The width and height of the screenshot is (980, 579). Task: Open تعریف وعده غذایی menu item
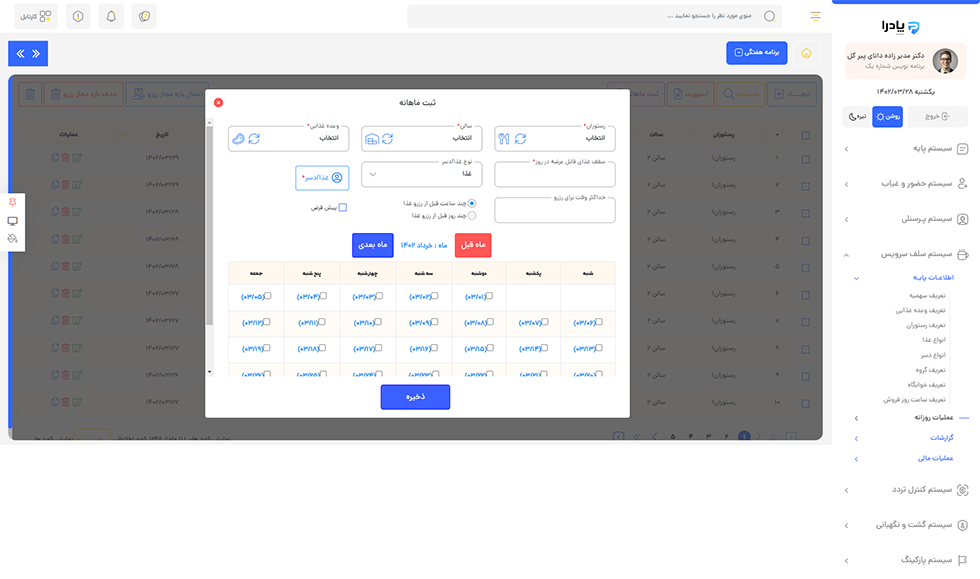pos(920,310)
